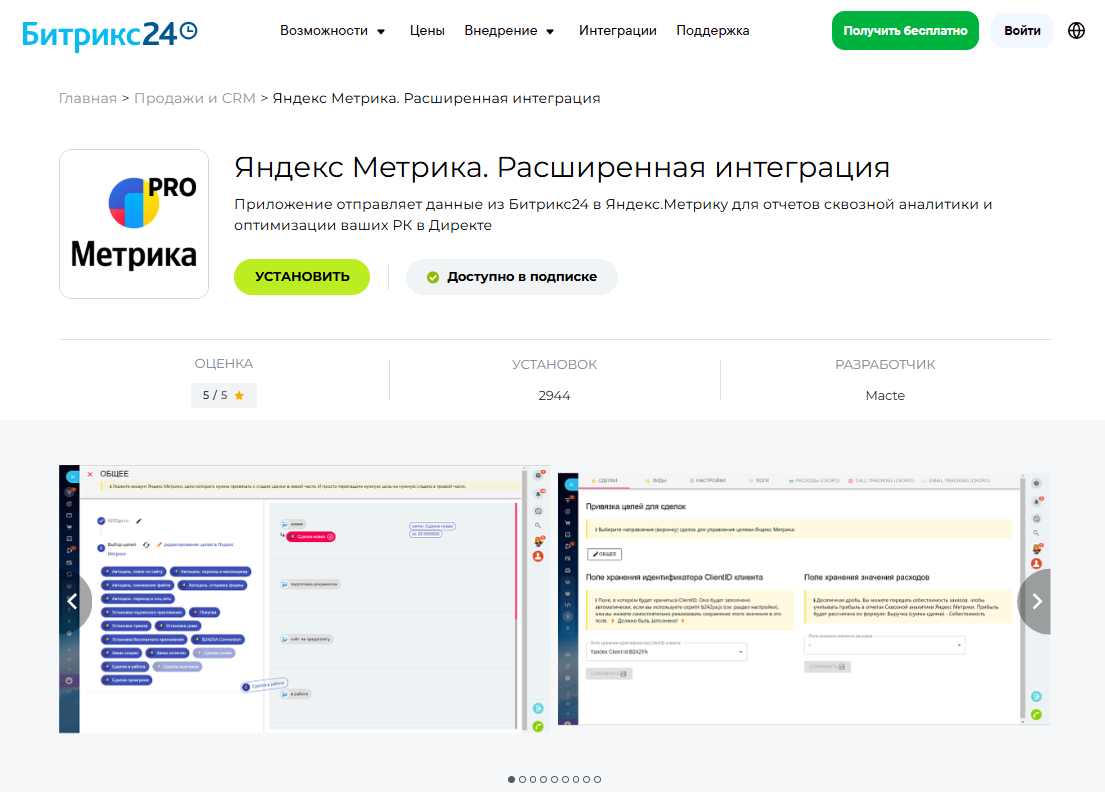This screenshot has height=792, width=1105.
Task: Open the Цены menu item
Action: (427, 30)
